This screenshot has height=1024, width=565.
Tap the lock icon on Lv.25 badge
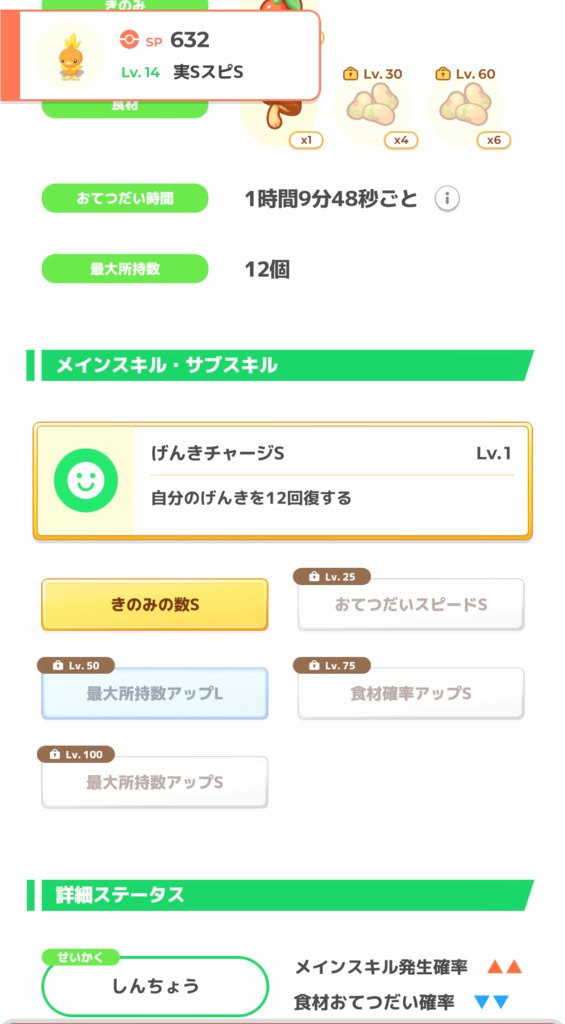pyautogui.click(x=313, y=577)
